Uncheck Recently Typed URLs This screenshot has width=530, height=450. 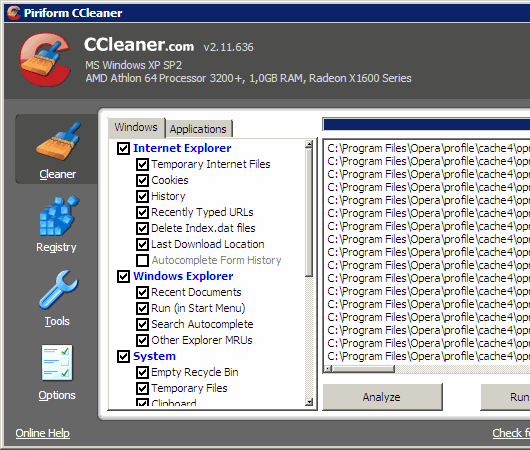pos(142,212)
